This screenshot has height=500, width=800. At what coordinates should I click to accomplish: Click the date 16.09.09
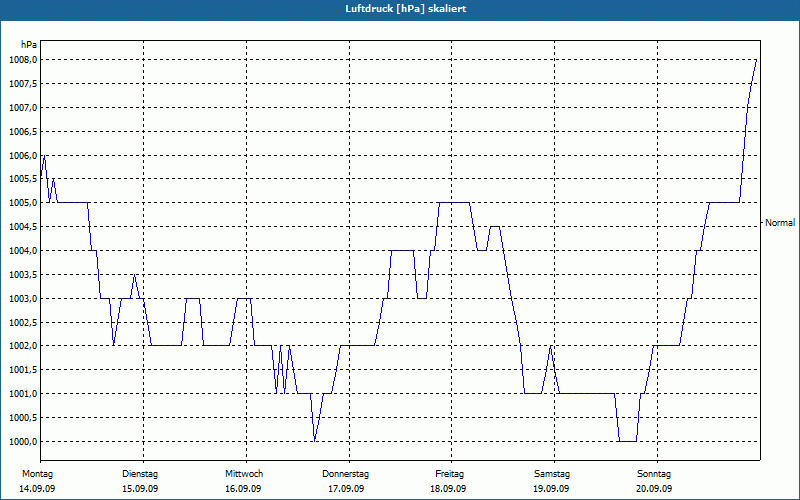[243, 489]
